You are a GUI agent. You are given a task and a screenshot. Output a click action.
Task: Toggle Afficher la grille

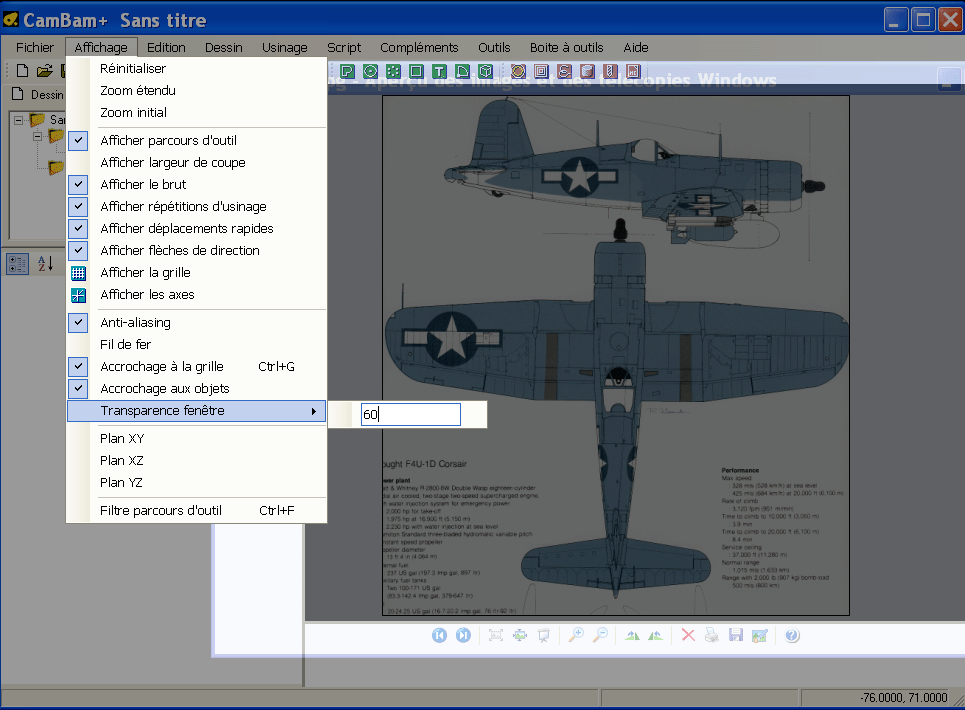tap(196, 273)
